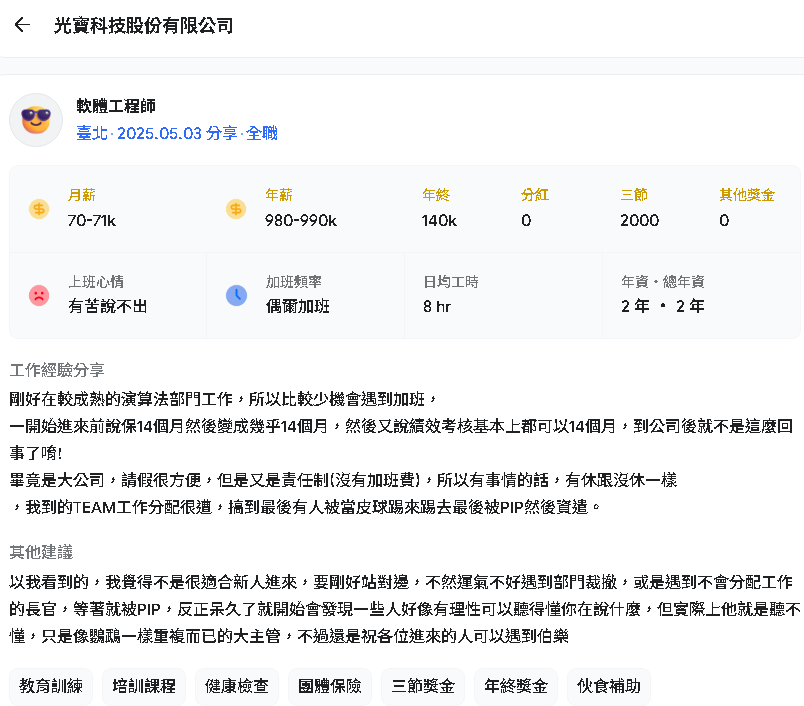Screen dimensions: 804x706
Task: Open the 臺北 · 2025.05.03 分享 · 全職 link
Action: [x=177, y=133]
